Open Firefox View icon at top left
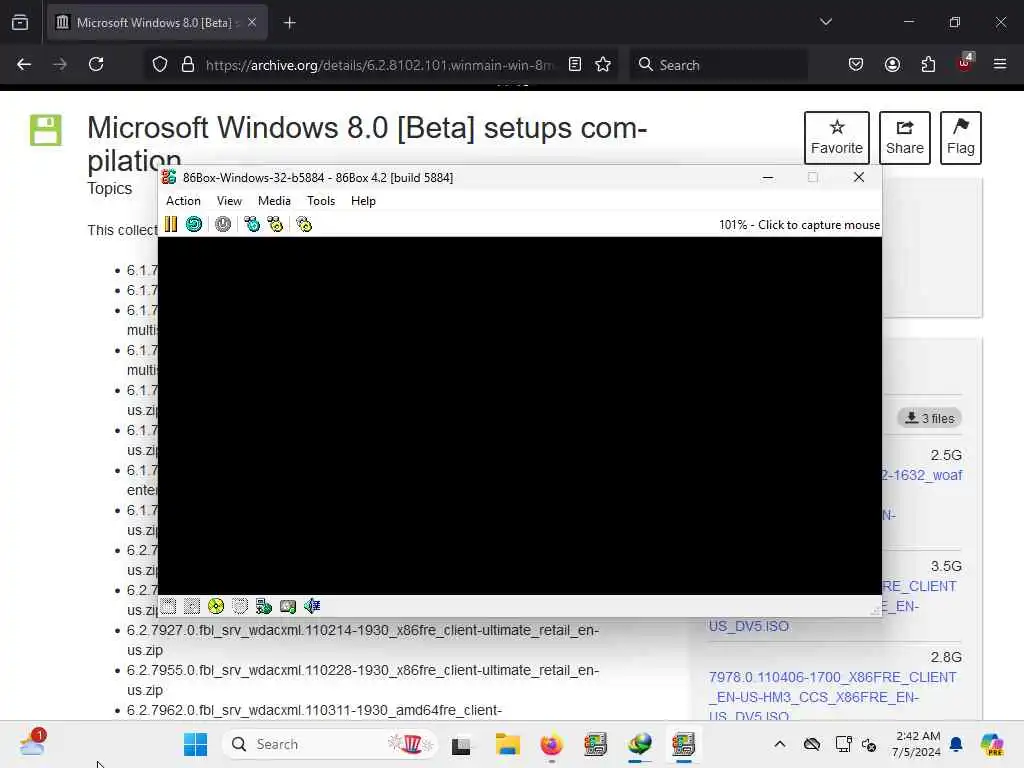This screenshot has height=768, width=1024. pyautogui.click(x=20, y=23)
